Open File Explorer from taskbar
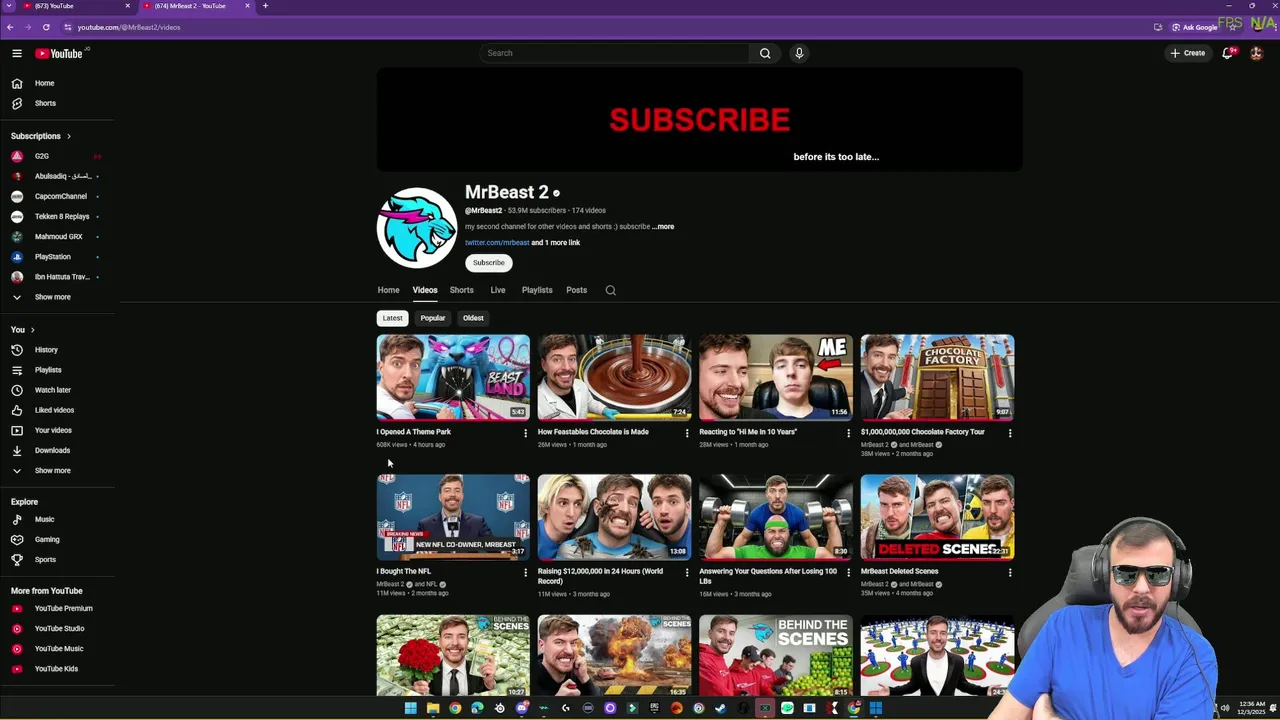The image size is (1280, 720). (x=432, y=708)
